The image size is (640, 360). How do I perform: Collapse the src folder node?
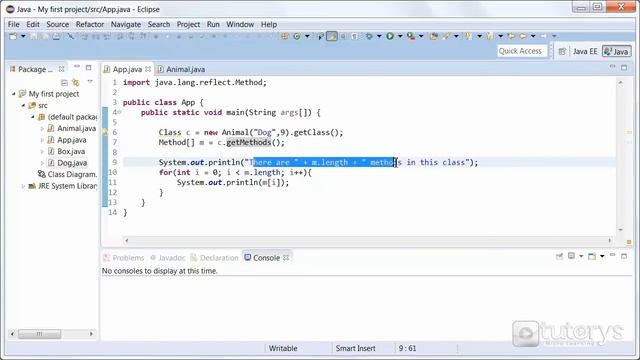tap(23, 105)
